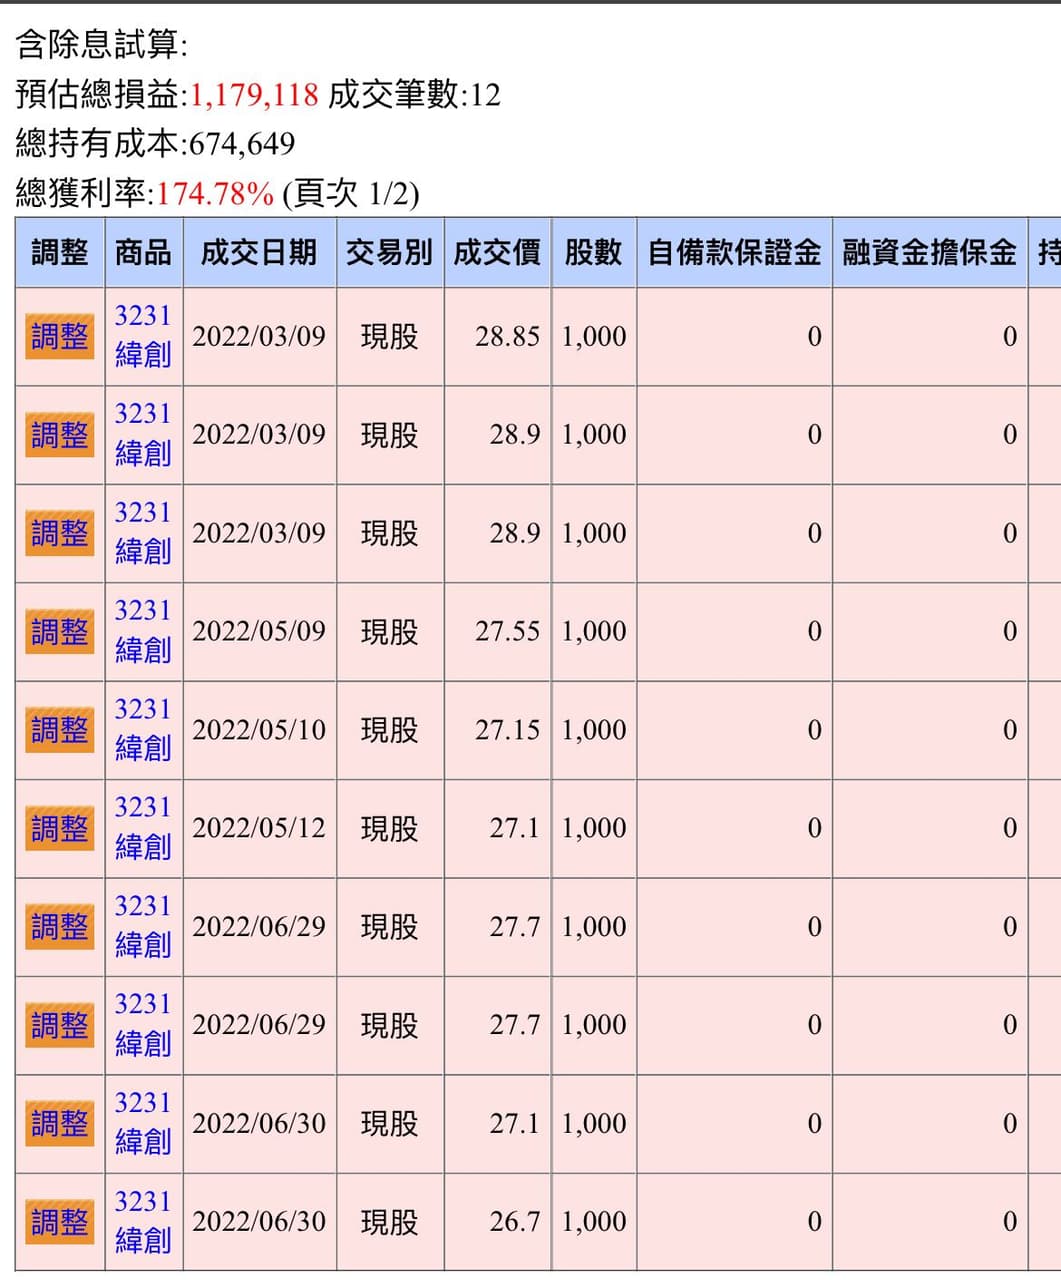Select the 成交價 column header
This screenshot has height=1280, width=1061.
497,252
